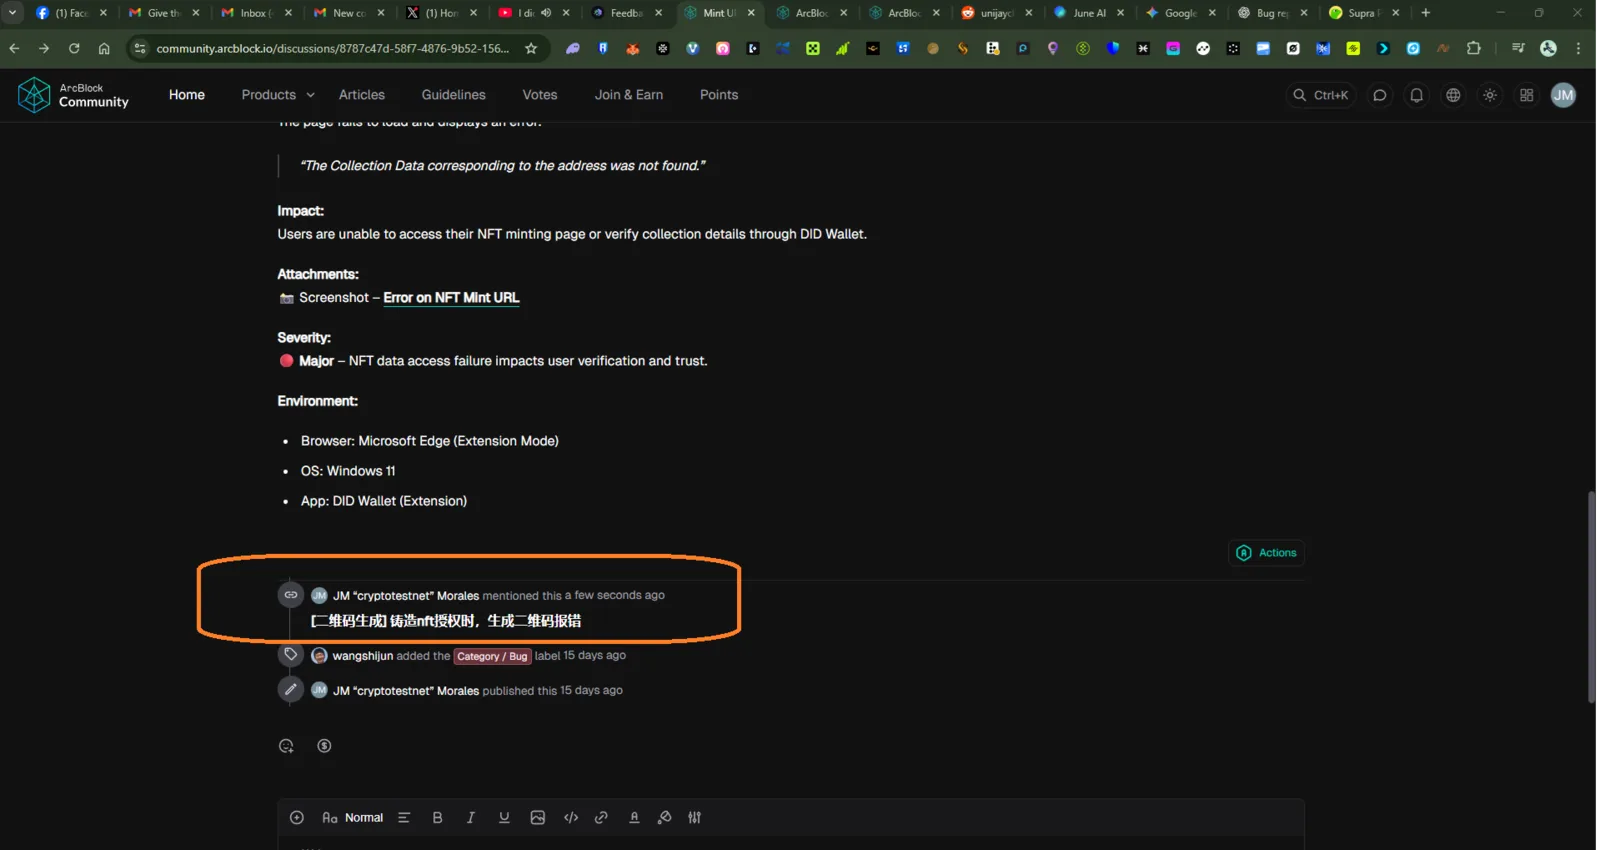Open the text color picker

point(634,818)
